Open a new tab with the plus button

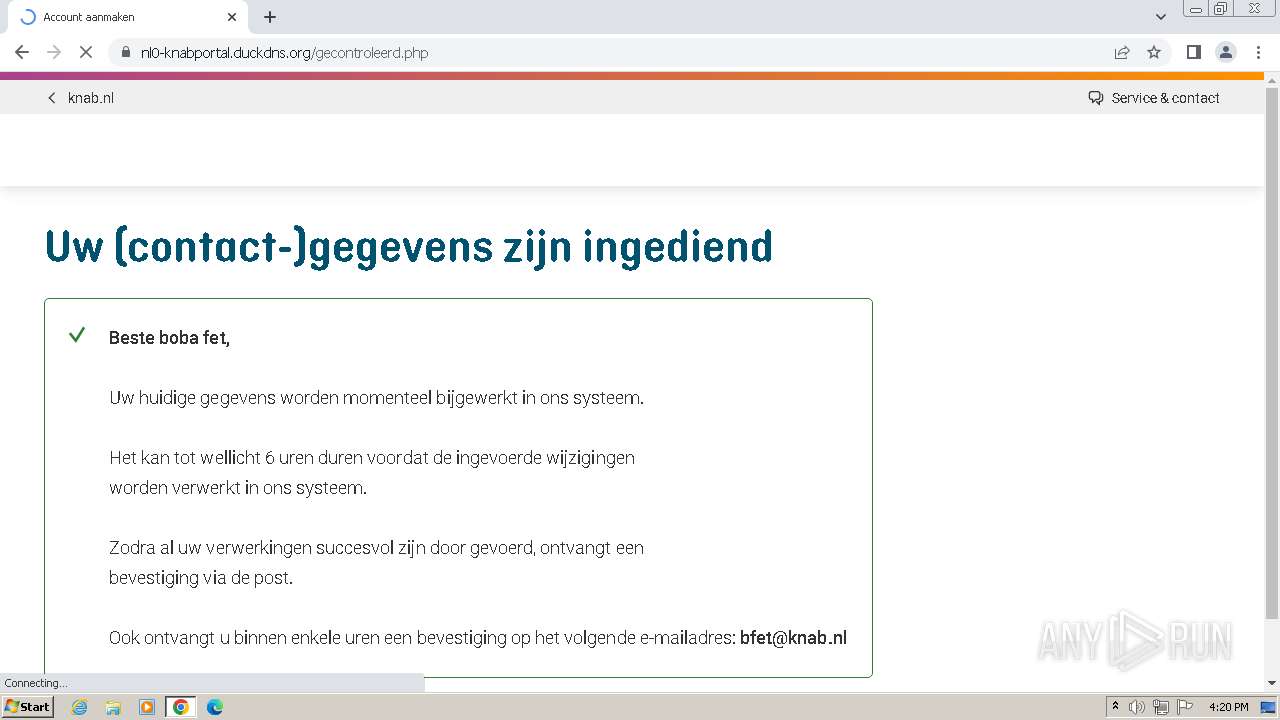click(270, 17)
